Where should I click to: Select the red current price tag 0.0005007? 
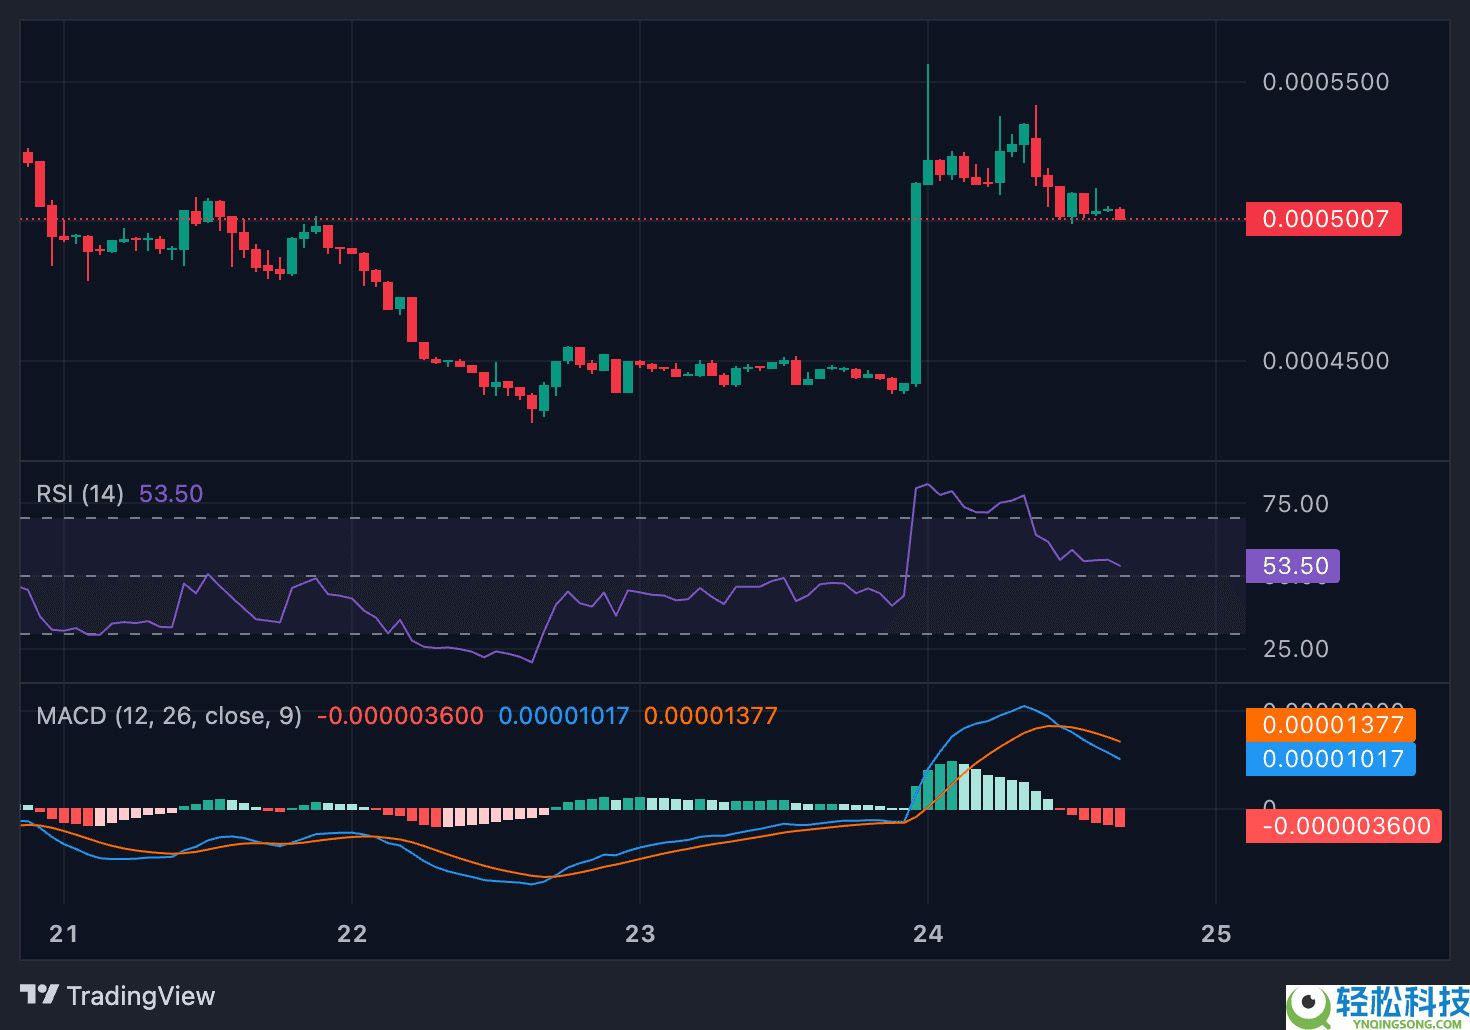tap(1323, 219)
